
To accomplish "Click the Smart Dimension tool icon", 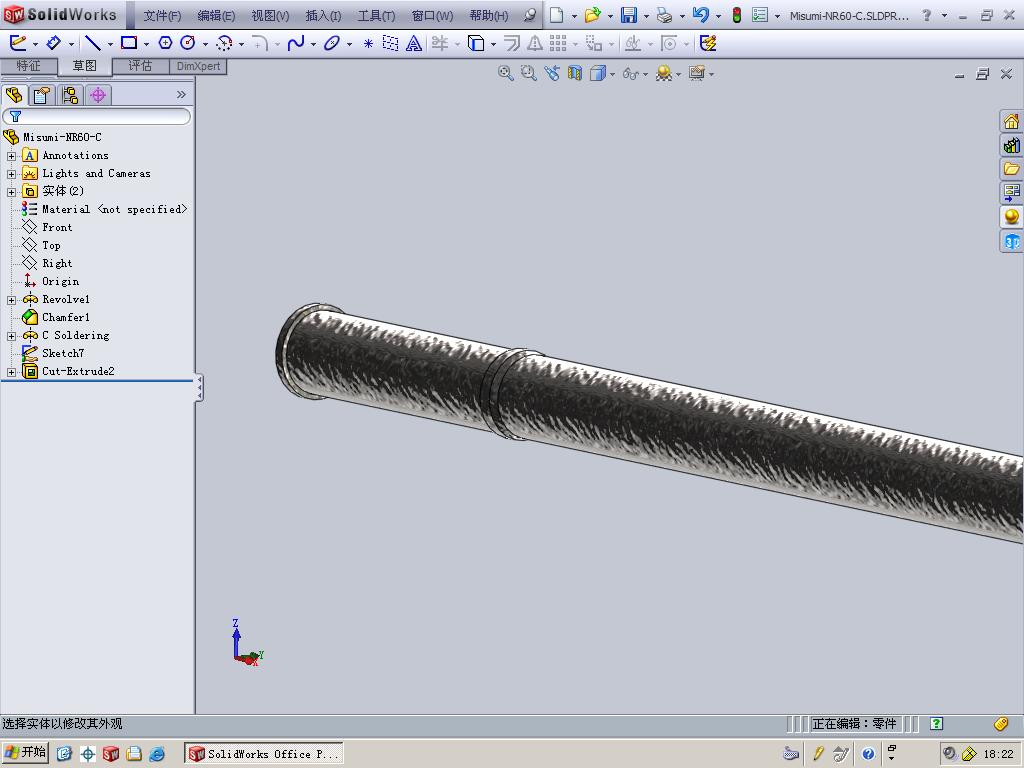I will pyautogui.click(x=54, y=43).
